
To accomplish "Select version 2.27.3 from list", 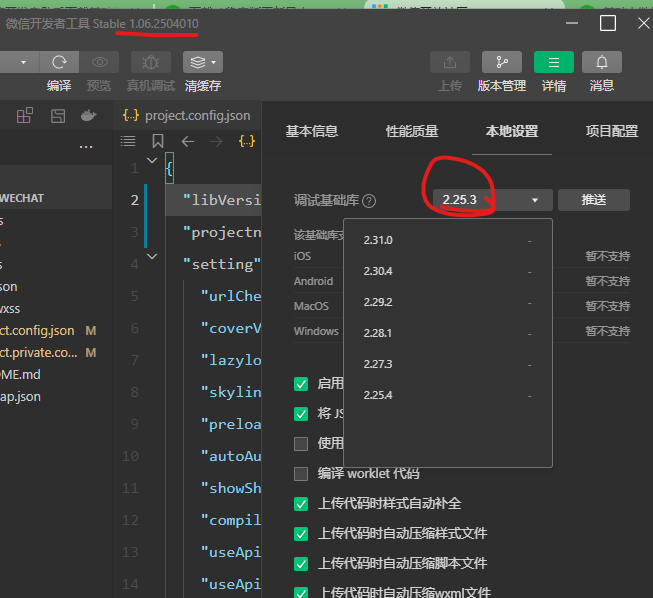I will (448, 364).
